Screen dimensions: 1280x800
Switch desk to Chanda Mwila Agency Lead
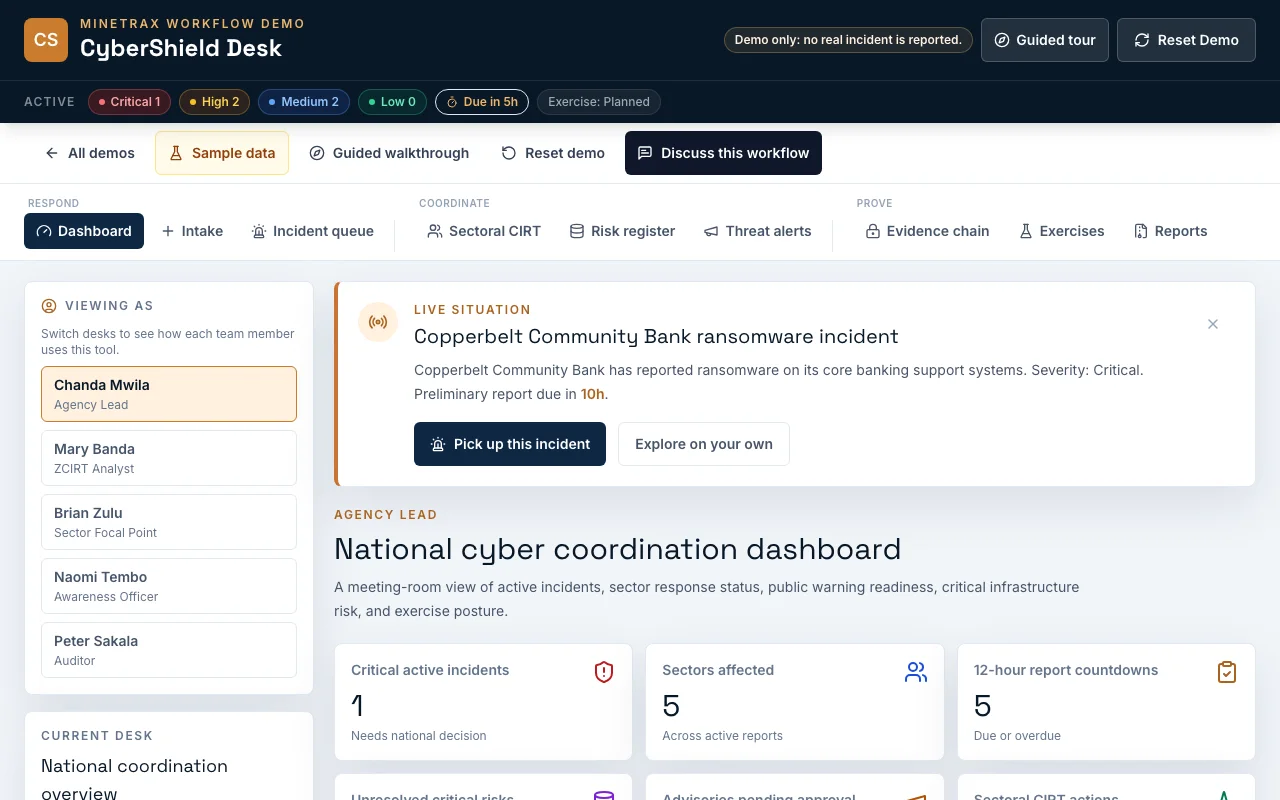pyautogui.click(x=169, y=394)
